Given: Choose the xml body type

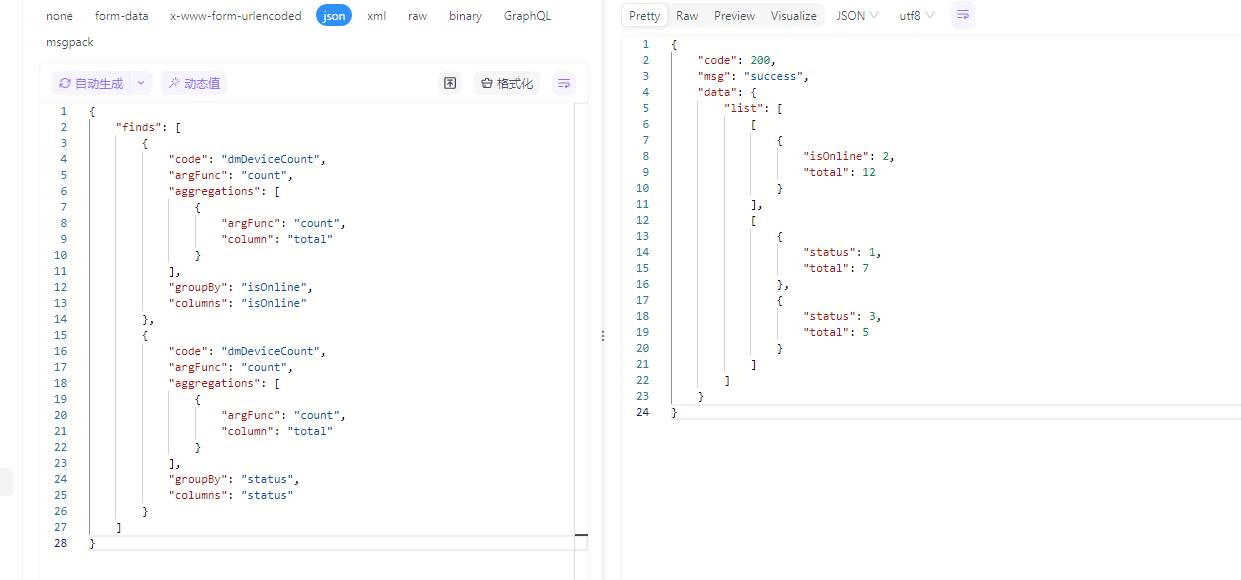Looking at the screenshot, I should (377, 16).
